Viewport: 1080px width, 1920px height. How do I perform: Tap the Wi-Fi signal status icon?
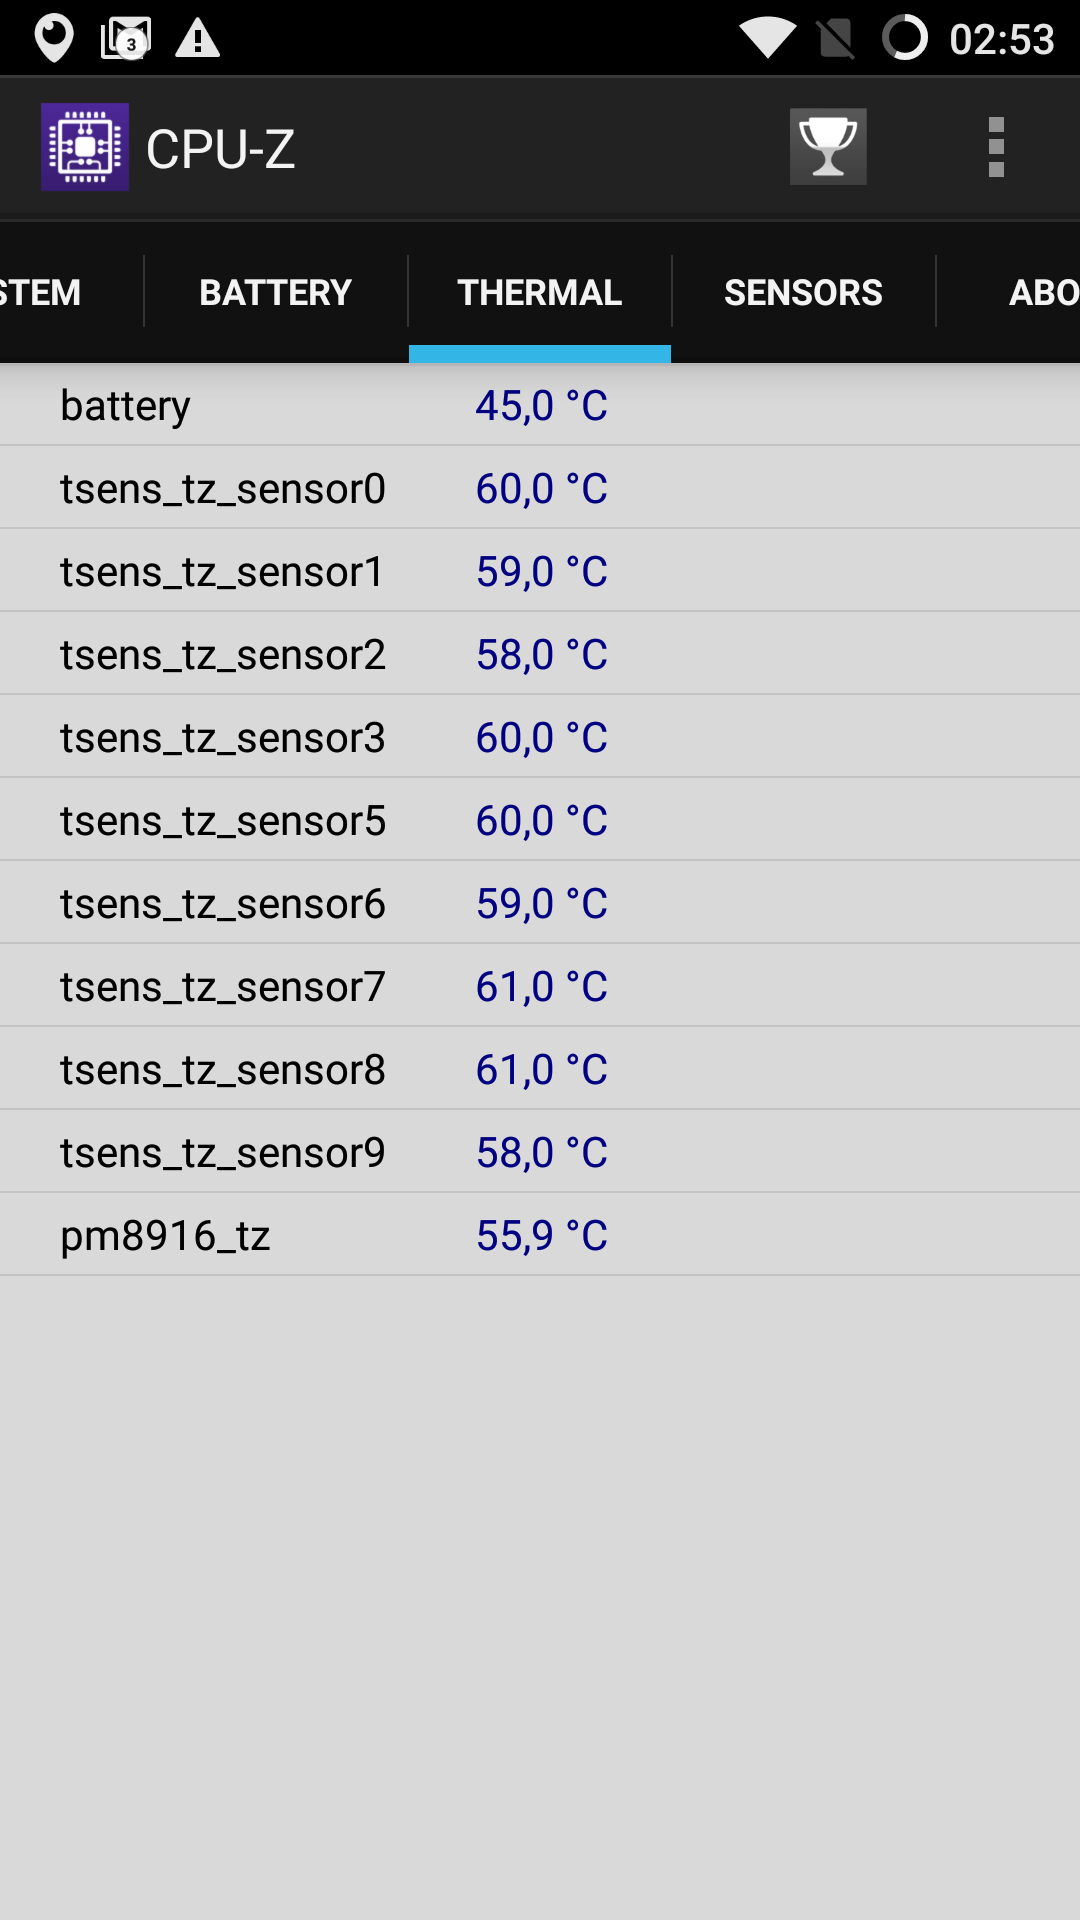(x=767, y=38)
